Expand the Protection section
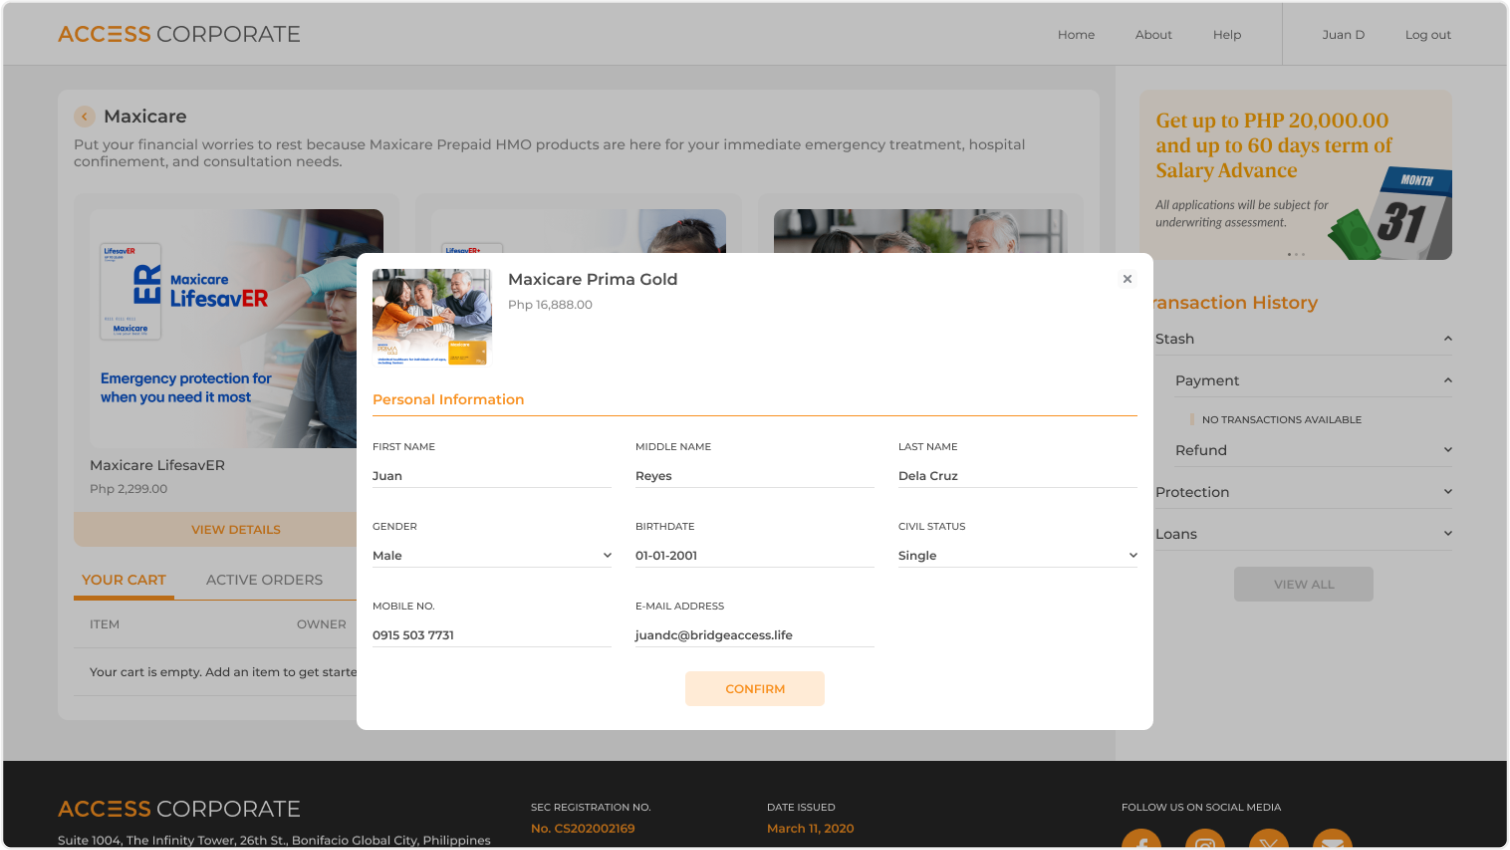The image size is (1510, 850). click(x=1447, y=492)
